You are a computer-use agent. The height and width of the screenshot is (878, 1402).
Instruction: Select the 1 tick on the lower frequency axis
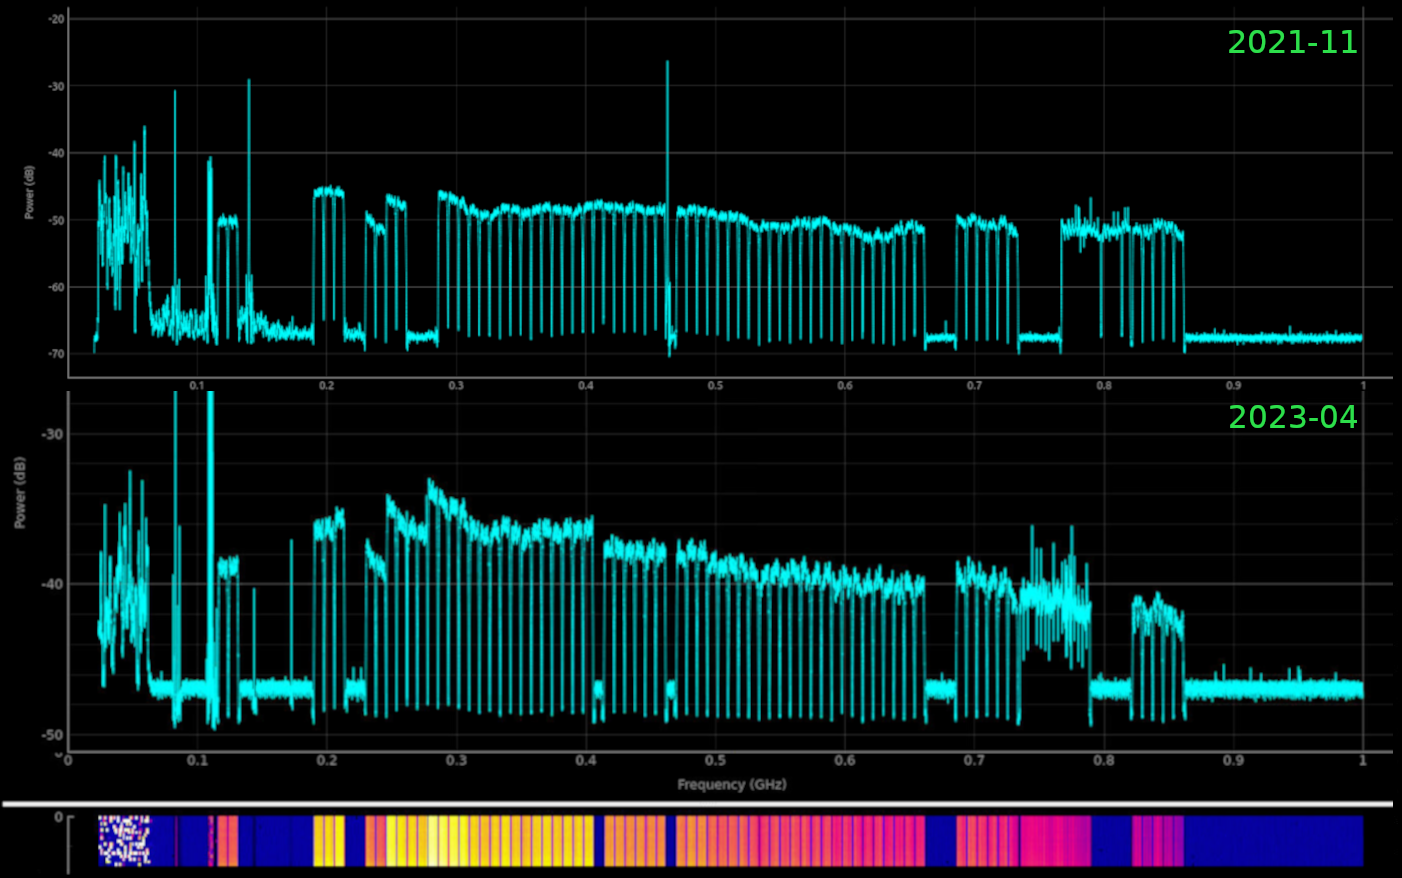click(x=1362, y=761)
